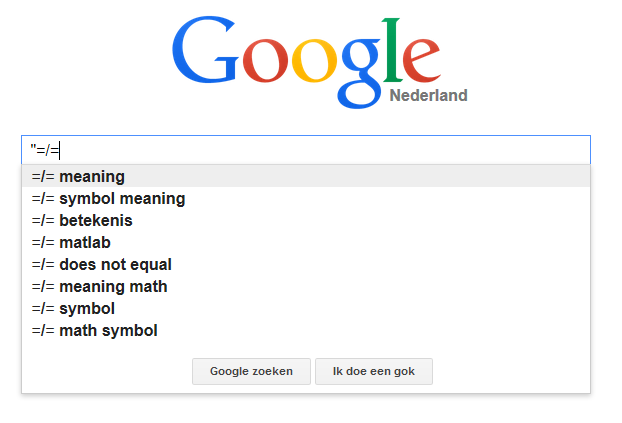
Task: Pick the '=/= betekenis' suggestion
Action: [x=306, y=220]
